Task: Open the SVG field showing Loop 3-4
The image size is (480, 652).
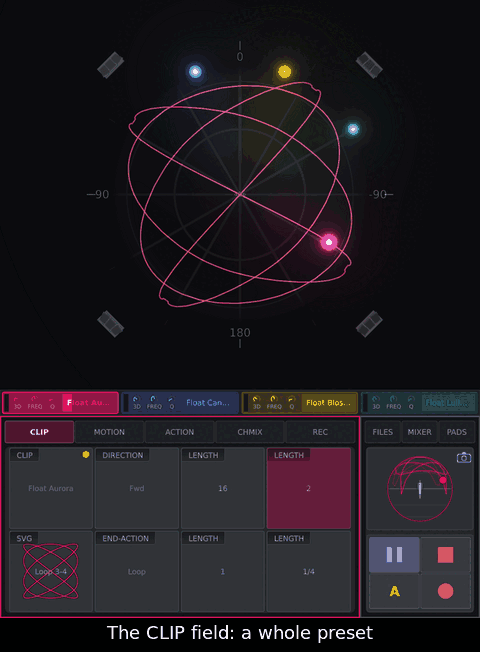Action: [51, 571]
